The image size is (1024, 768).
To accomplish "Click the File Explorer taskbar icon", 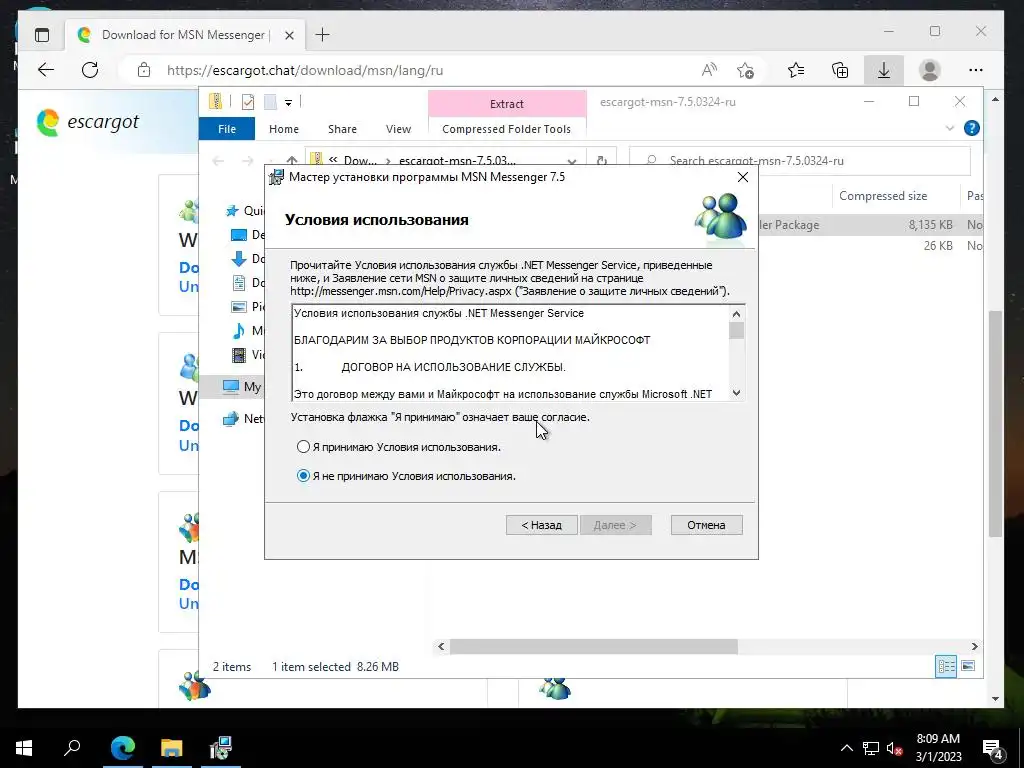I will [172, 747].
